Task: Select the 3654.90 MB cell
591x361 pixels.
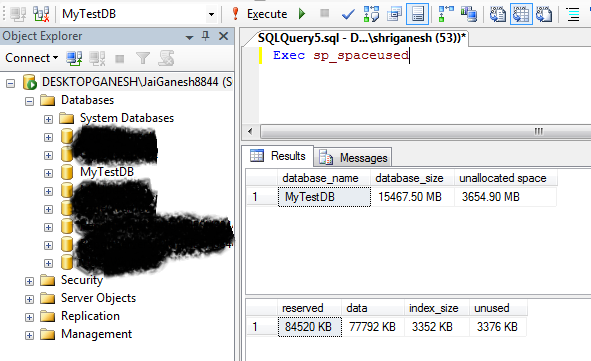Action: (505, 197)
